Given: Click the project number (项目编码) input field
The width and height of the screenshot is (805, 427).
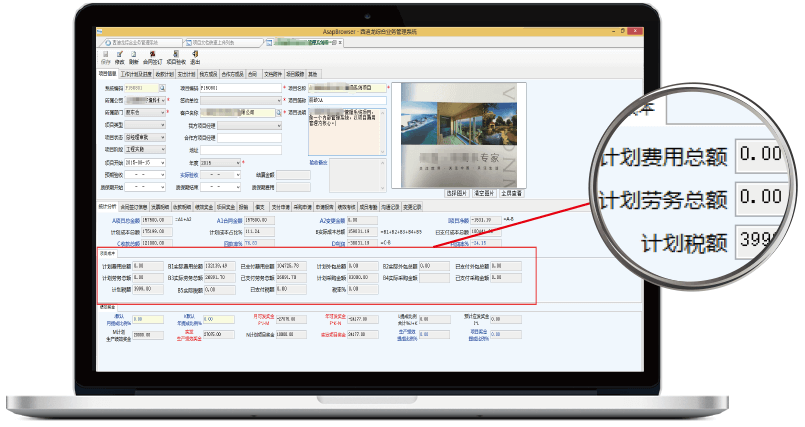Looking at the screenshot, I should click(x=238, y=89).
